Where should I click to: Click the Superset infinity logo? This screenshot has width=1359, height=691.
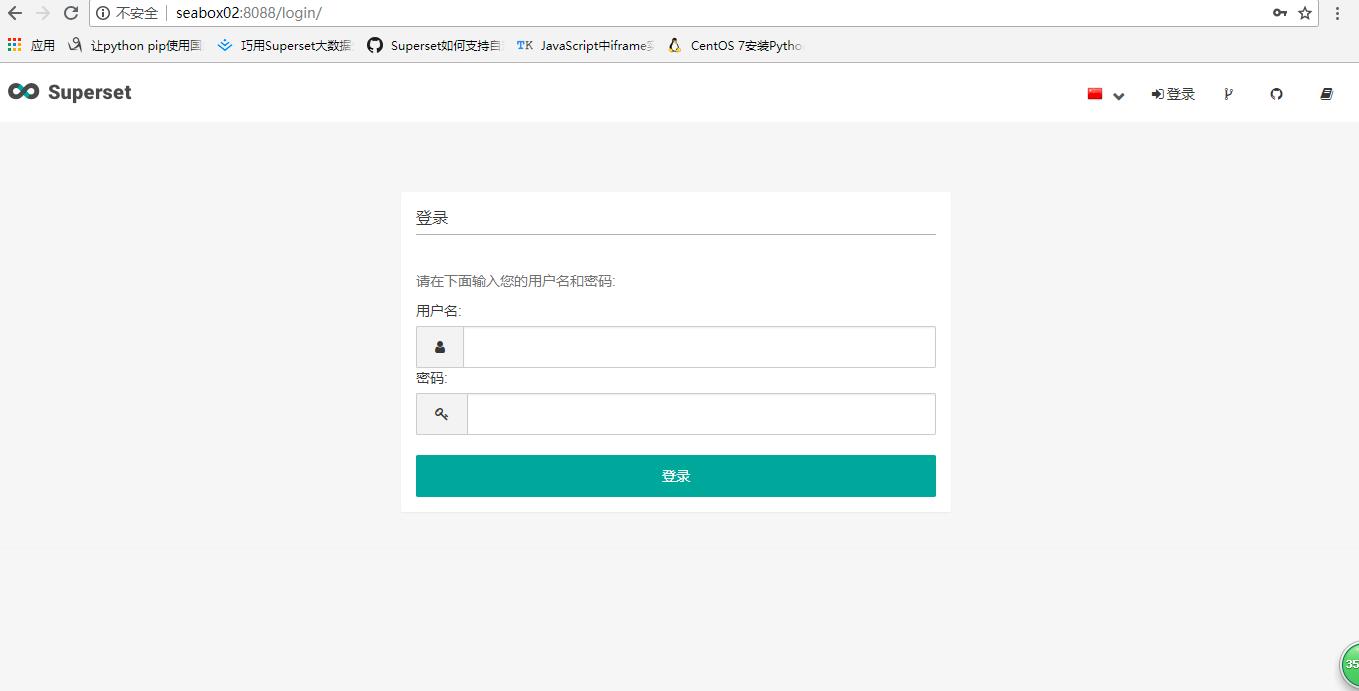click(x=23, y=92)
